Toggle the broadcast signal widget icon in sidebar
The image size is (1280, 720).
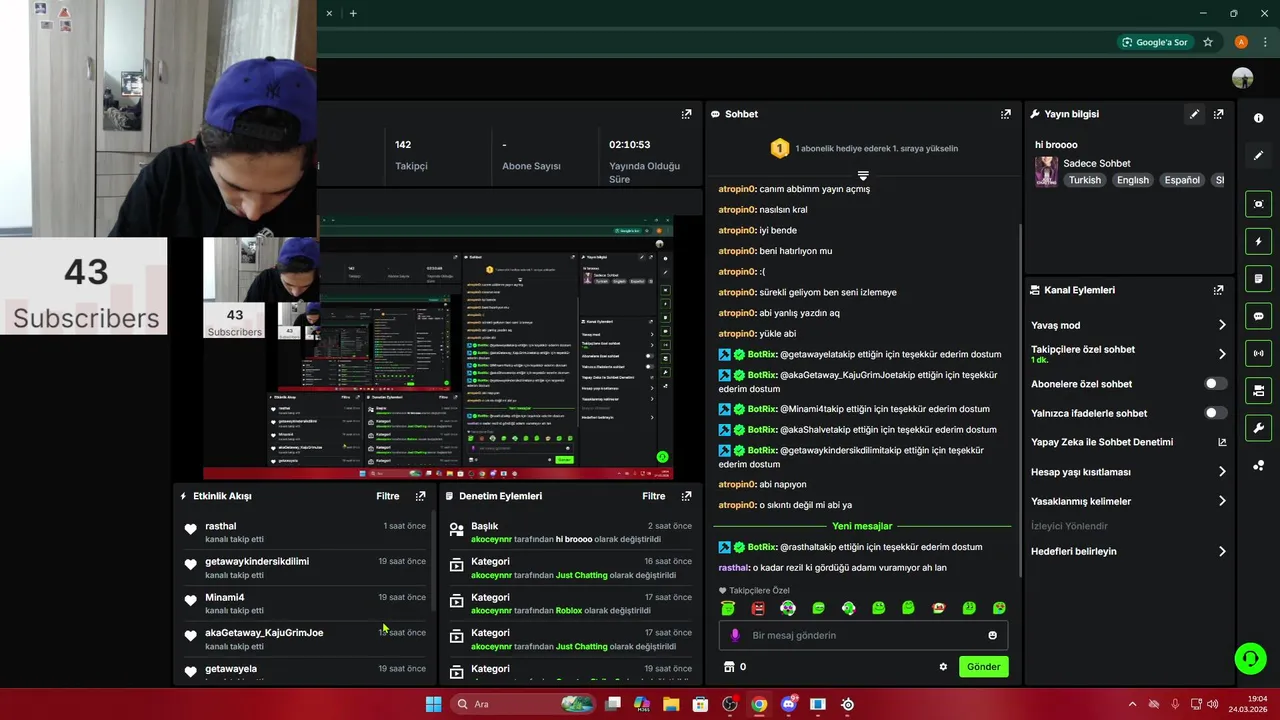(1258, 353)
